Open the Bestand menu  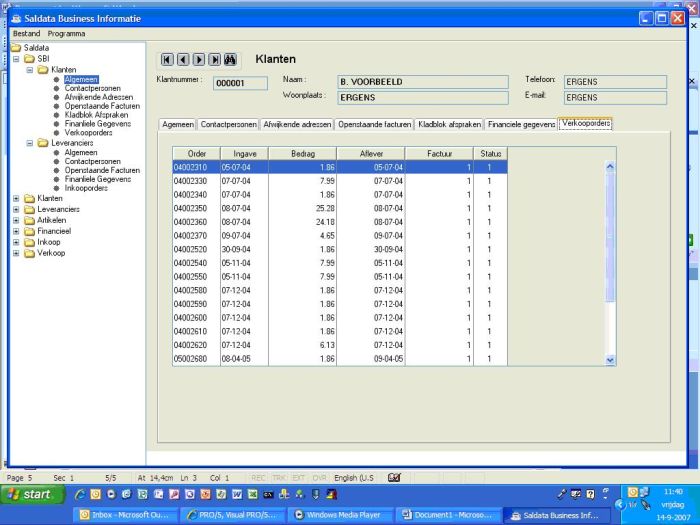[x=26, y=33]
